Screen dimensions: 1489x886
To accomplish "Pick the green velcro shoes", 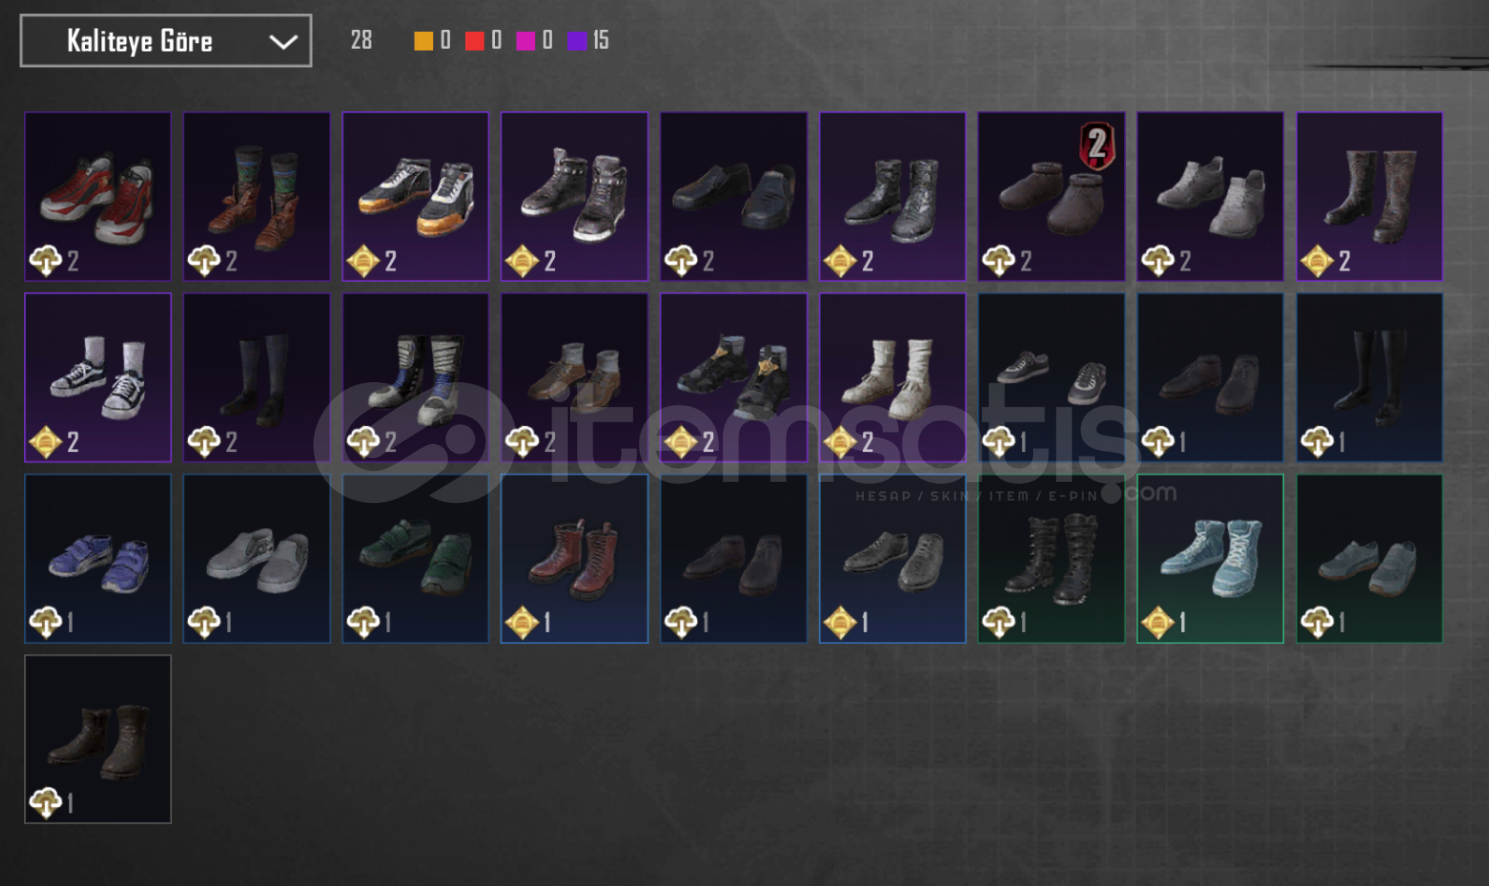I will coord(416,558).
